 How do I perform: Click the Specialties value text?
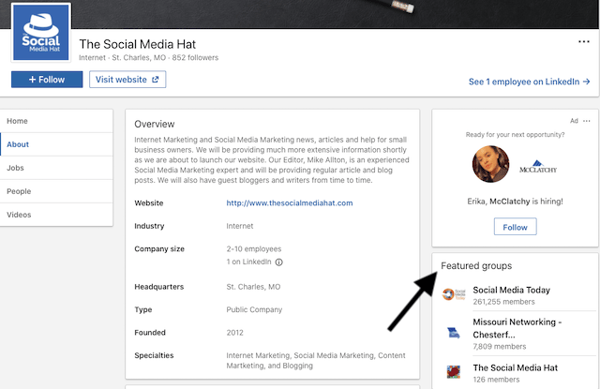pos(316,361)
